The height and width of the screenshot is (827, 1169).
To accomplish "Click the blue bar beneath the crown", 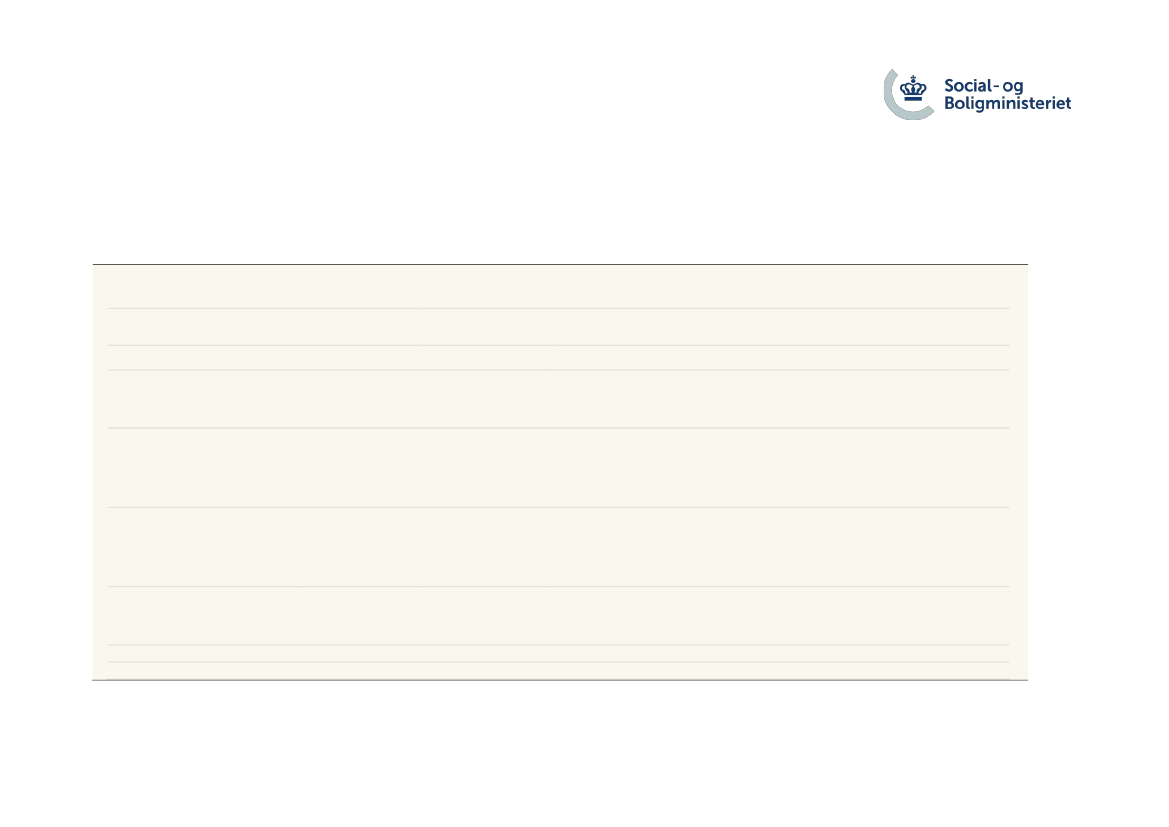I will point(913,98).
